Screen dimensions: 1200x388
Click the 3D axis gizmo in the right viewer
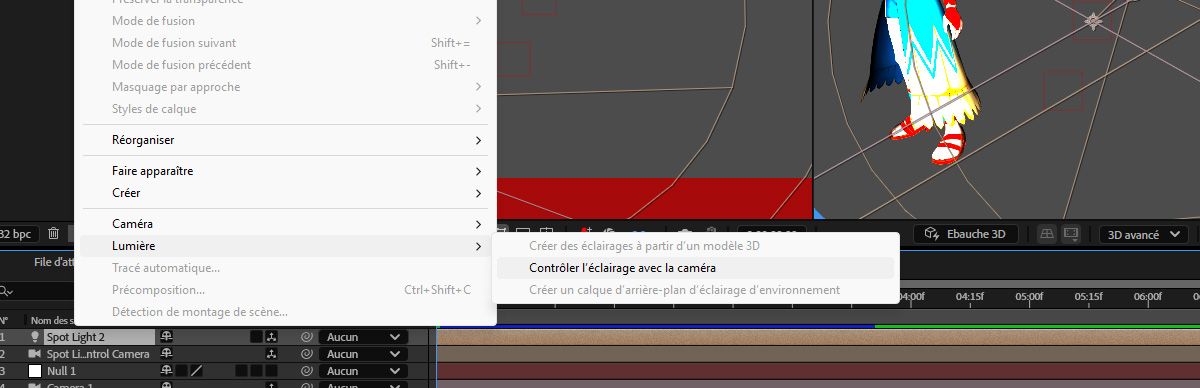coord(1094,20)
